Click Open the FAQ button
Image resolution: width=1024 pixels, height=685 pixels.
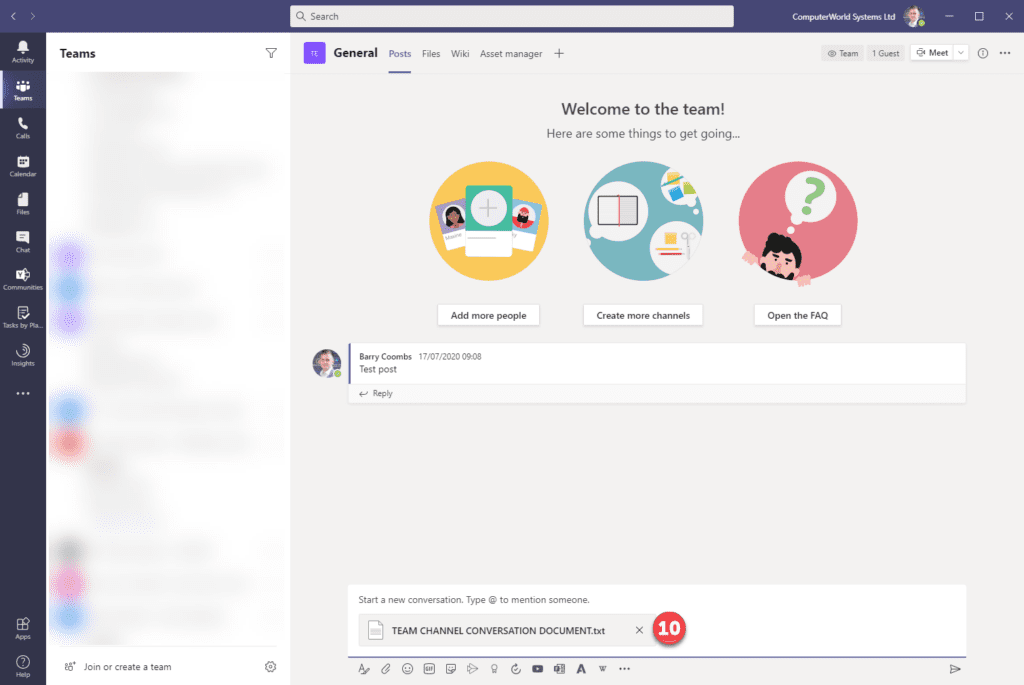(x=797, y=315)
